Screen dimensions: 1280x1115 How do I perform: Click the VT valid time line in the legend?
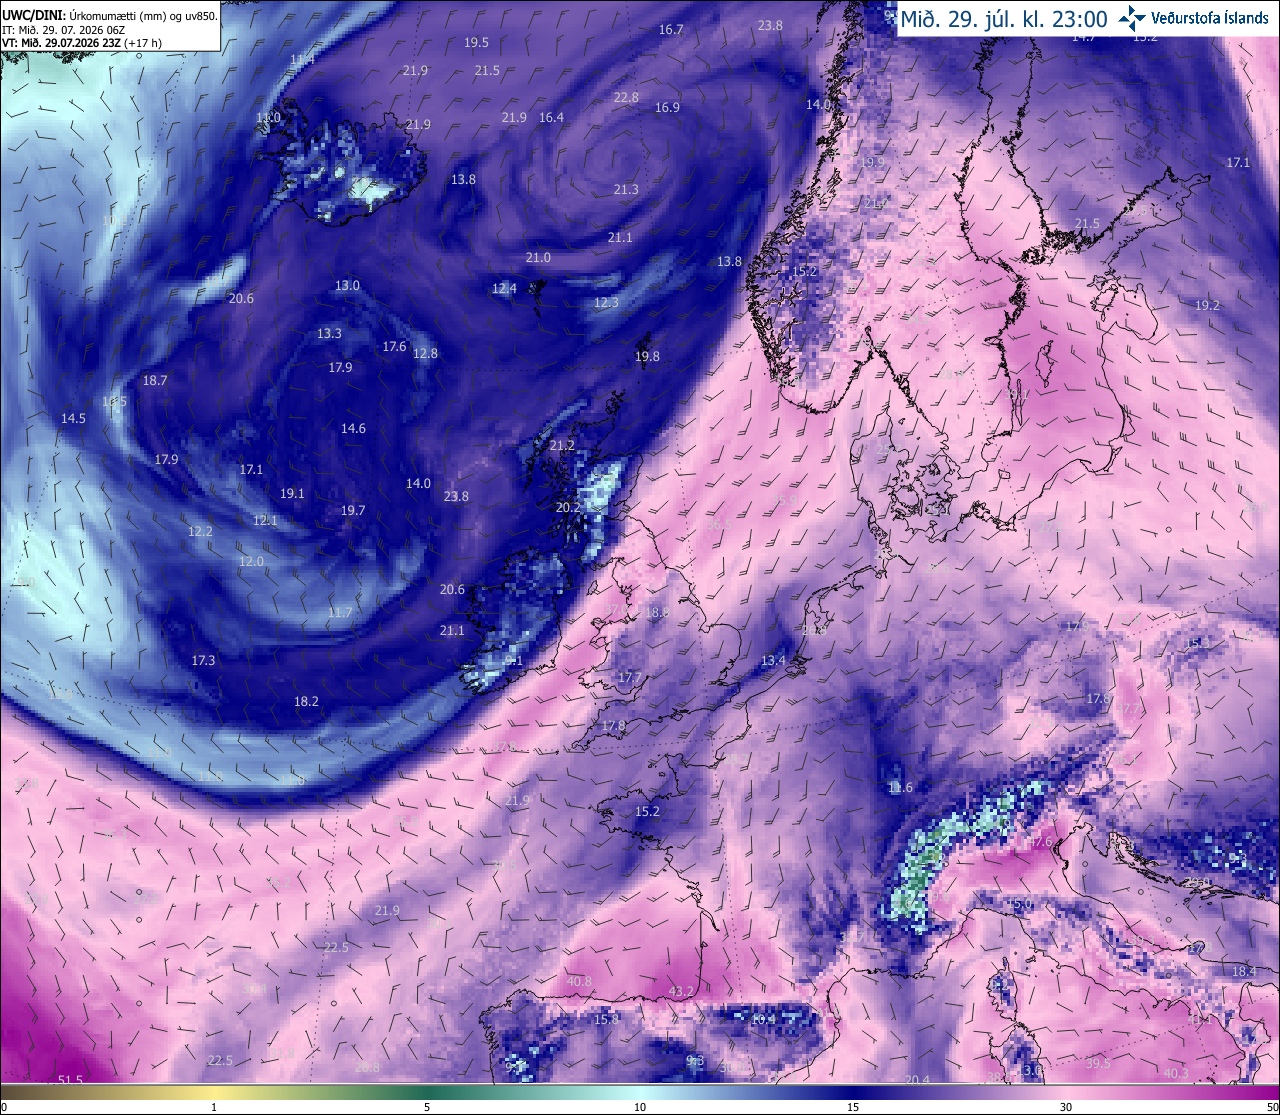tap(82, 43)
